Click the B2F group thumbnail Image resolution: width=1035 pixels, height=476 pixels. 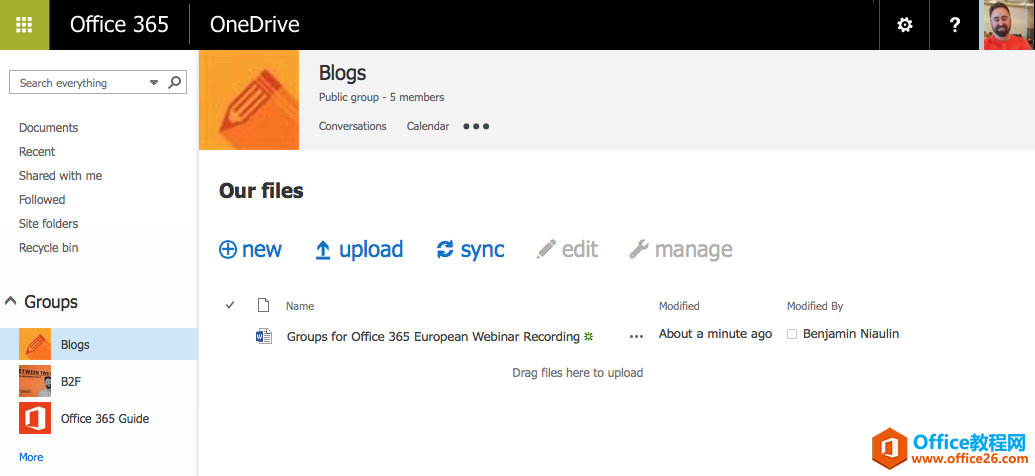35,381
